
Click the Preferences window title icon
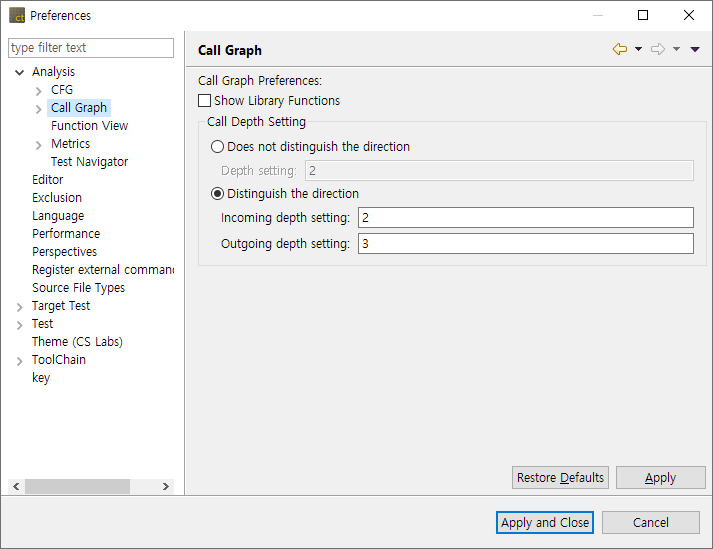(x=17, y=15)
